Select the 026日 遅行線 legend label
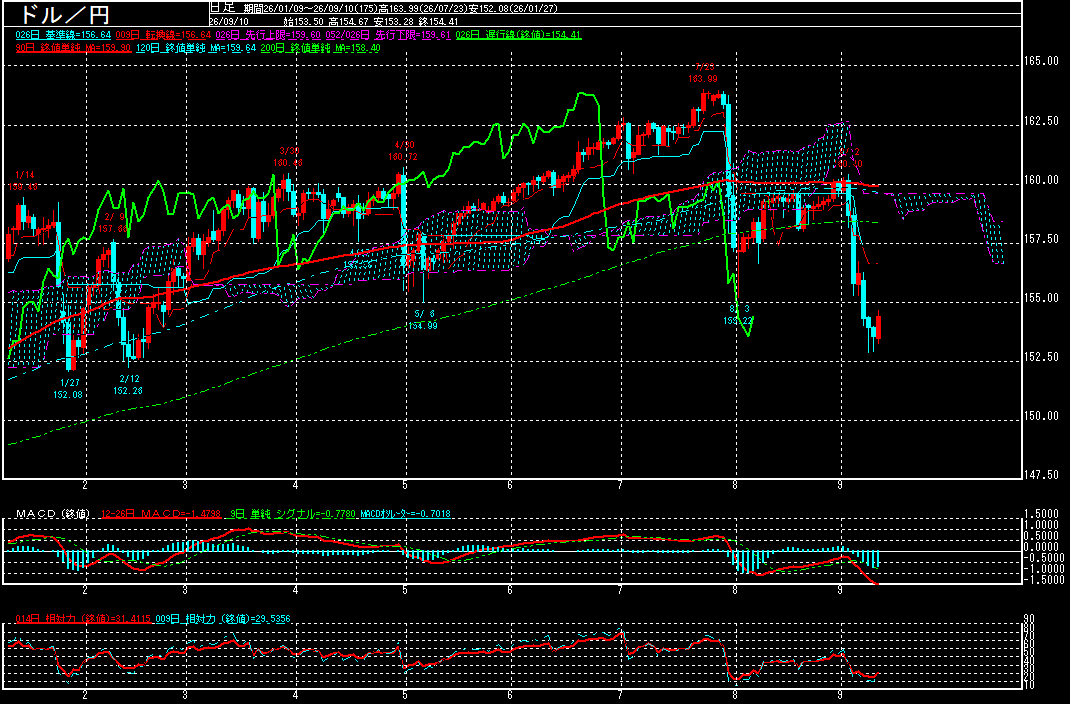 click(x=519, y=35)
